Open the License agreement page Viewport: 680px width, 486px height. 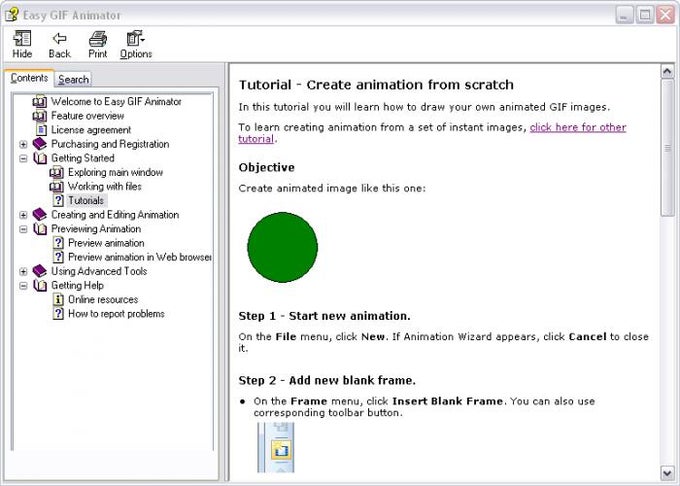click(91, 130)
